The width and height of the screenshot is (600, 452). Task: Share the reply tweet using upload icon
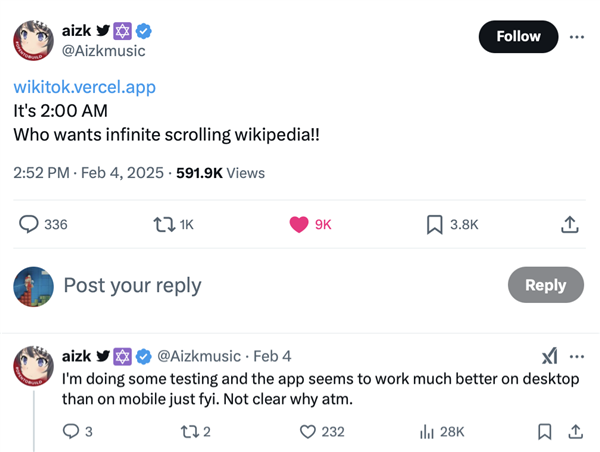[x=575, y=431]
